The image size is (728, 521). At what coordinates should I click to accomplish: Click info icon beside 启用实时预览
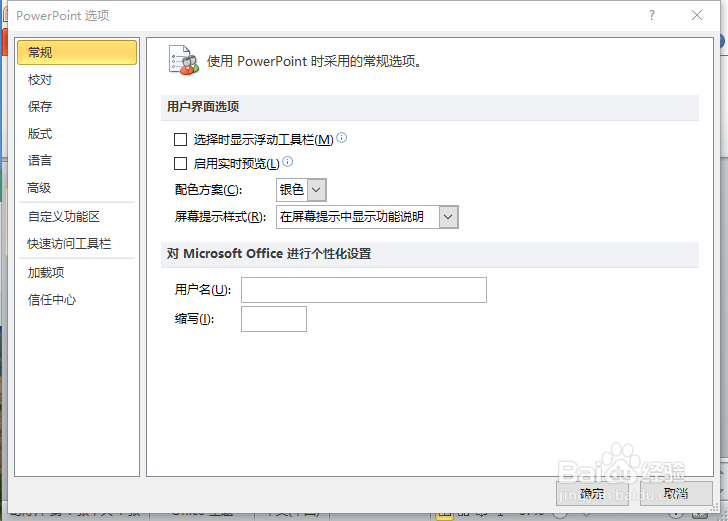point(287,162)
